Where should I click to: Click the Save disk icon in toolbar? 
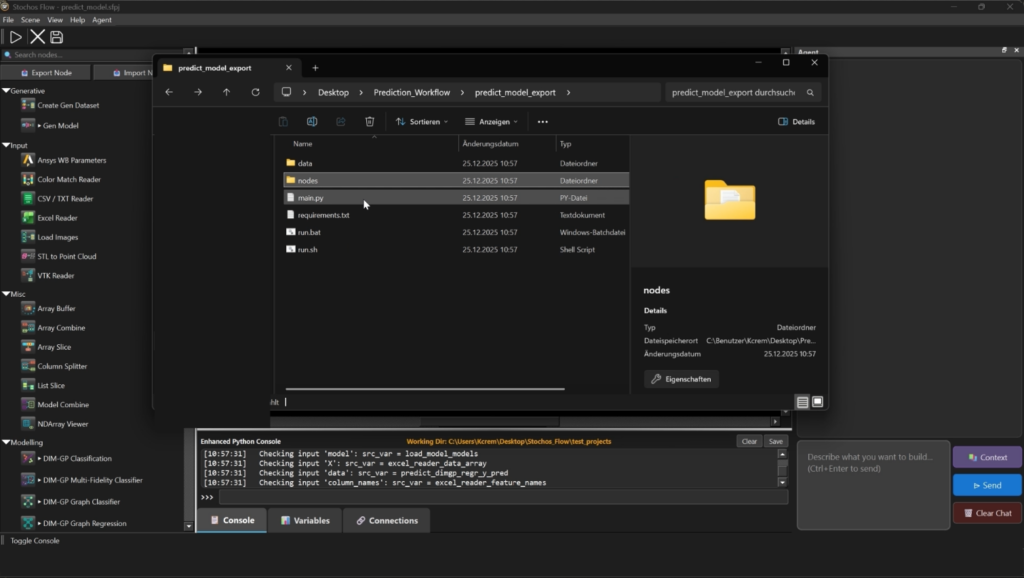coord(57,37)
